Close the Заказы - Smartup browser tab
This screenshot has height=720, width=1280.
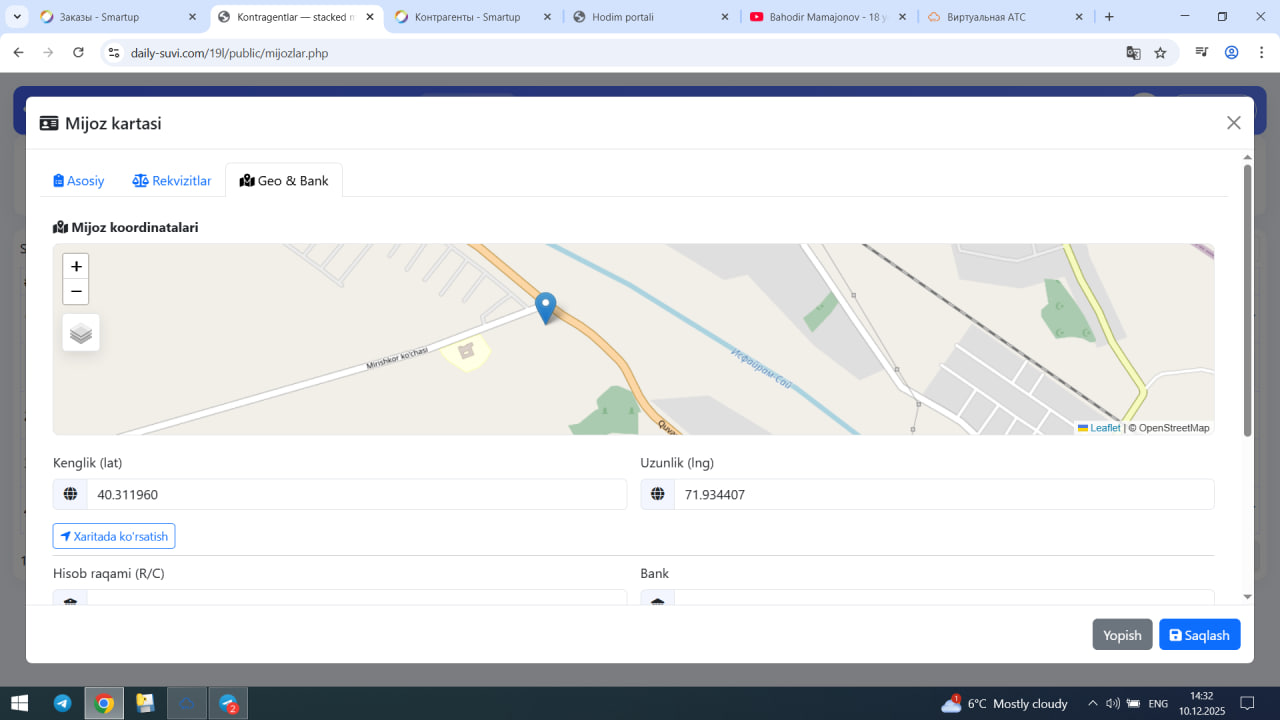click(x=192, y=17)
